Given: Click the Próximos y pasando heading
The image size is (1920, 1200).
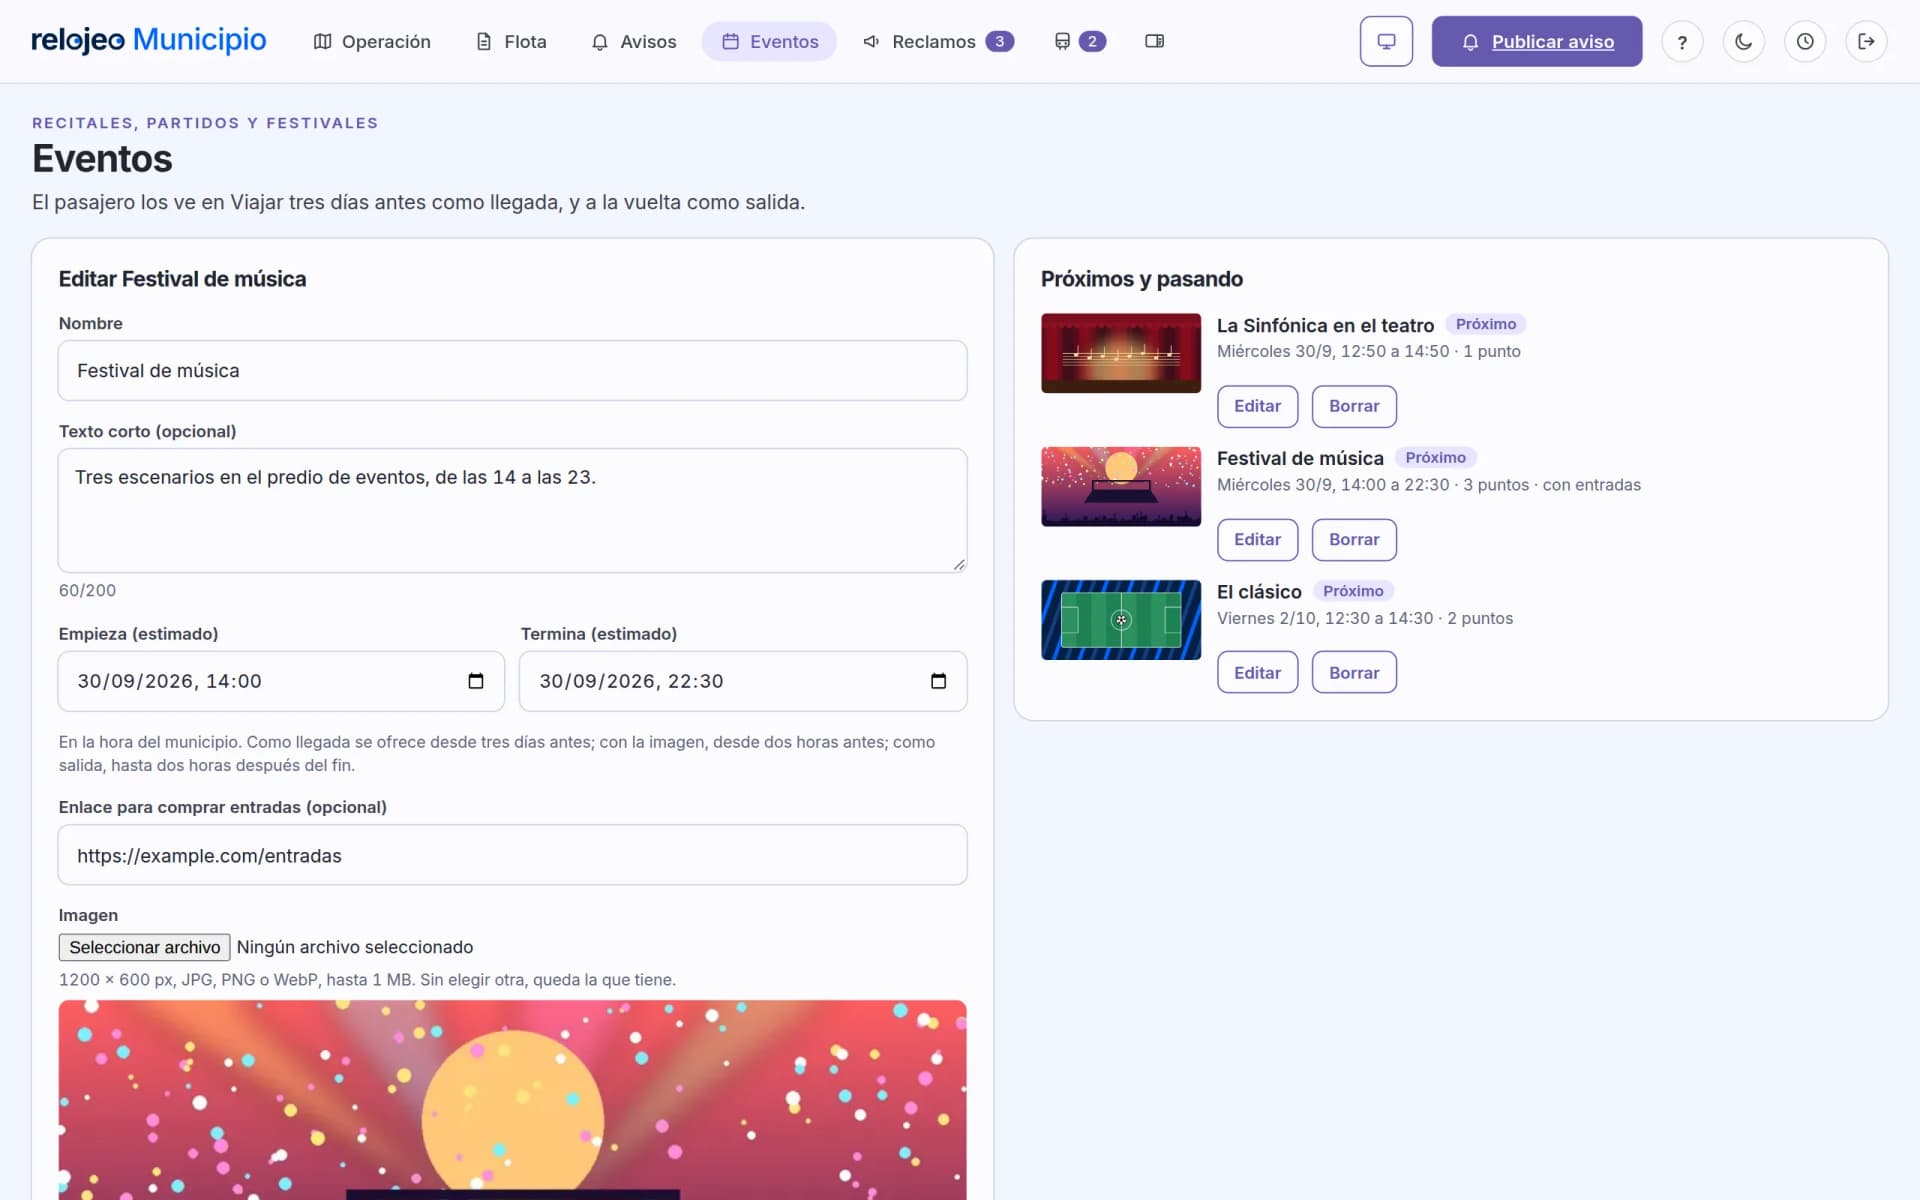Looking at the screenshot, I should [1142, 279].
